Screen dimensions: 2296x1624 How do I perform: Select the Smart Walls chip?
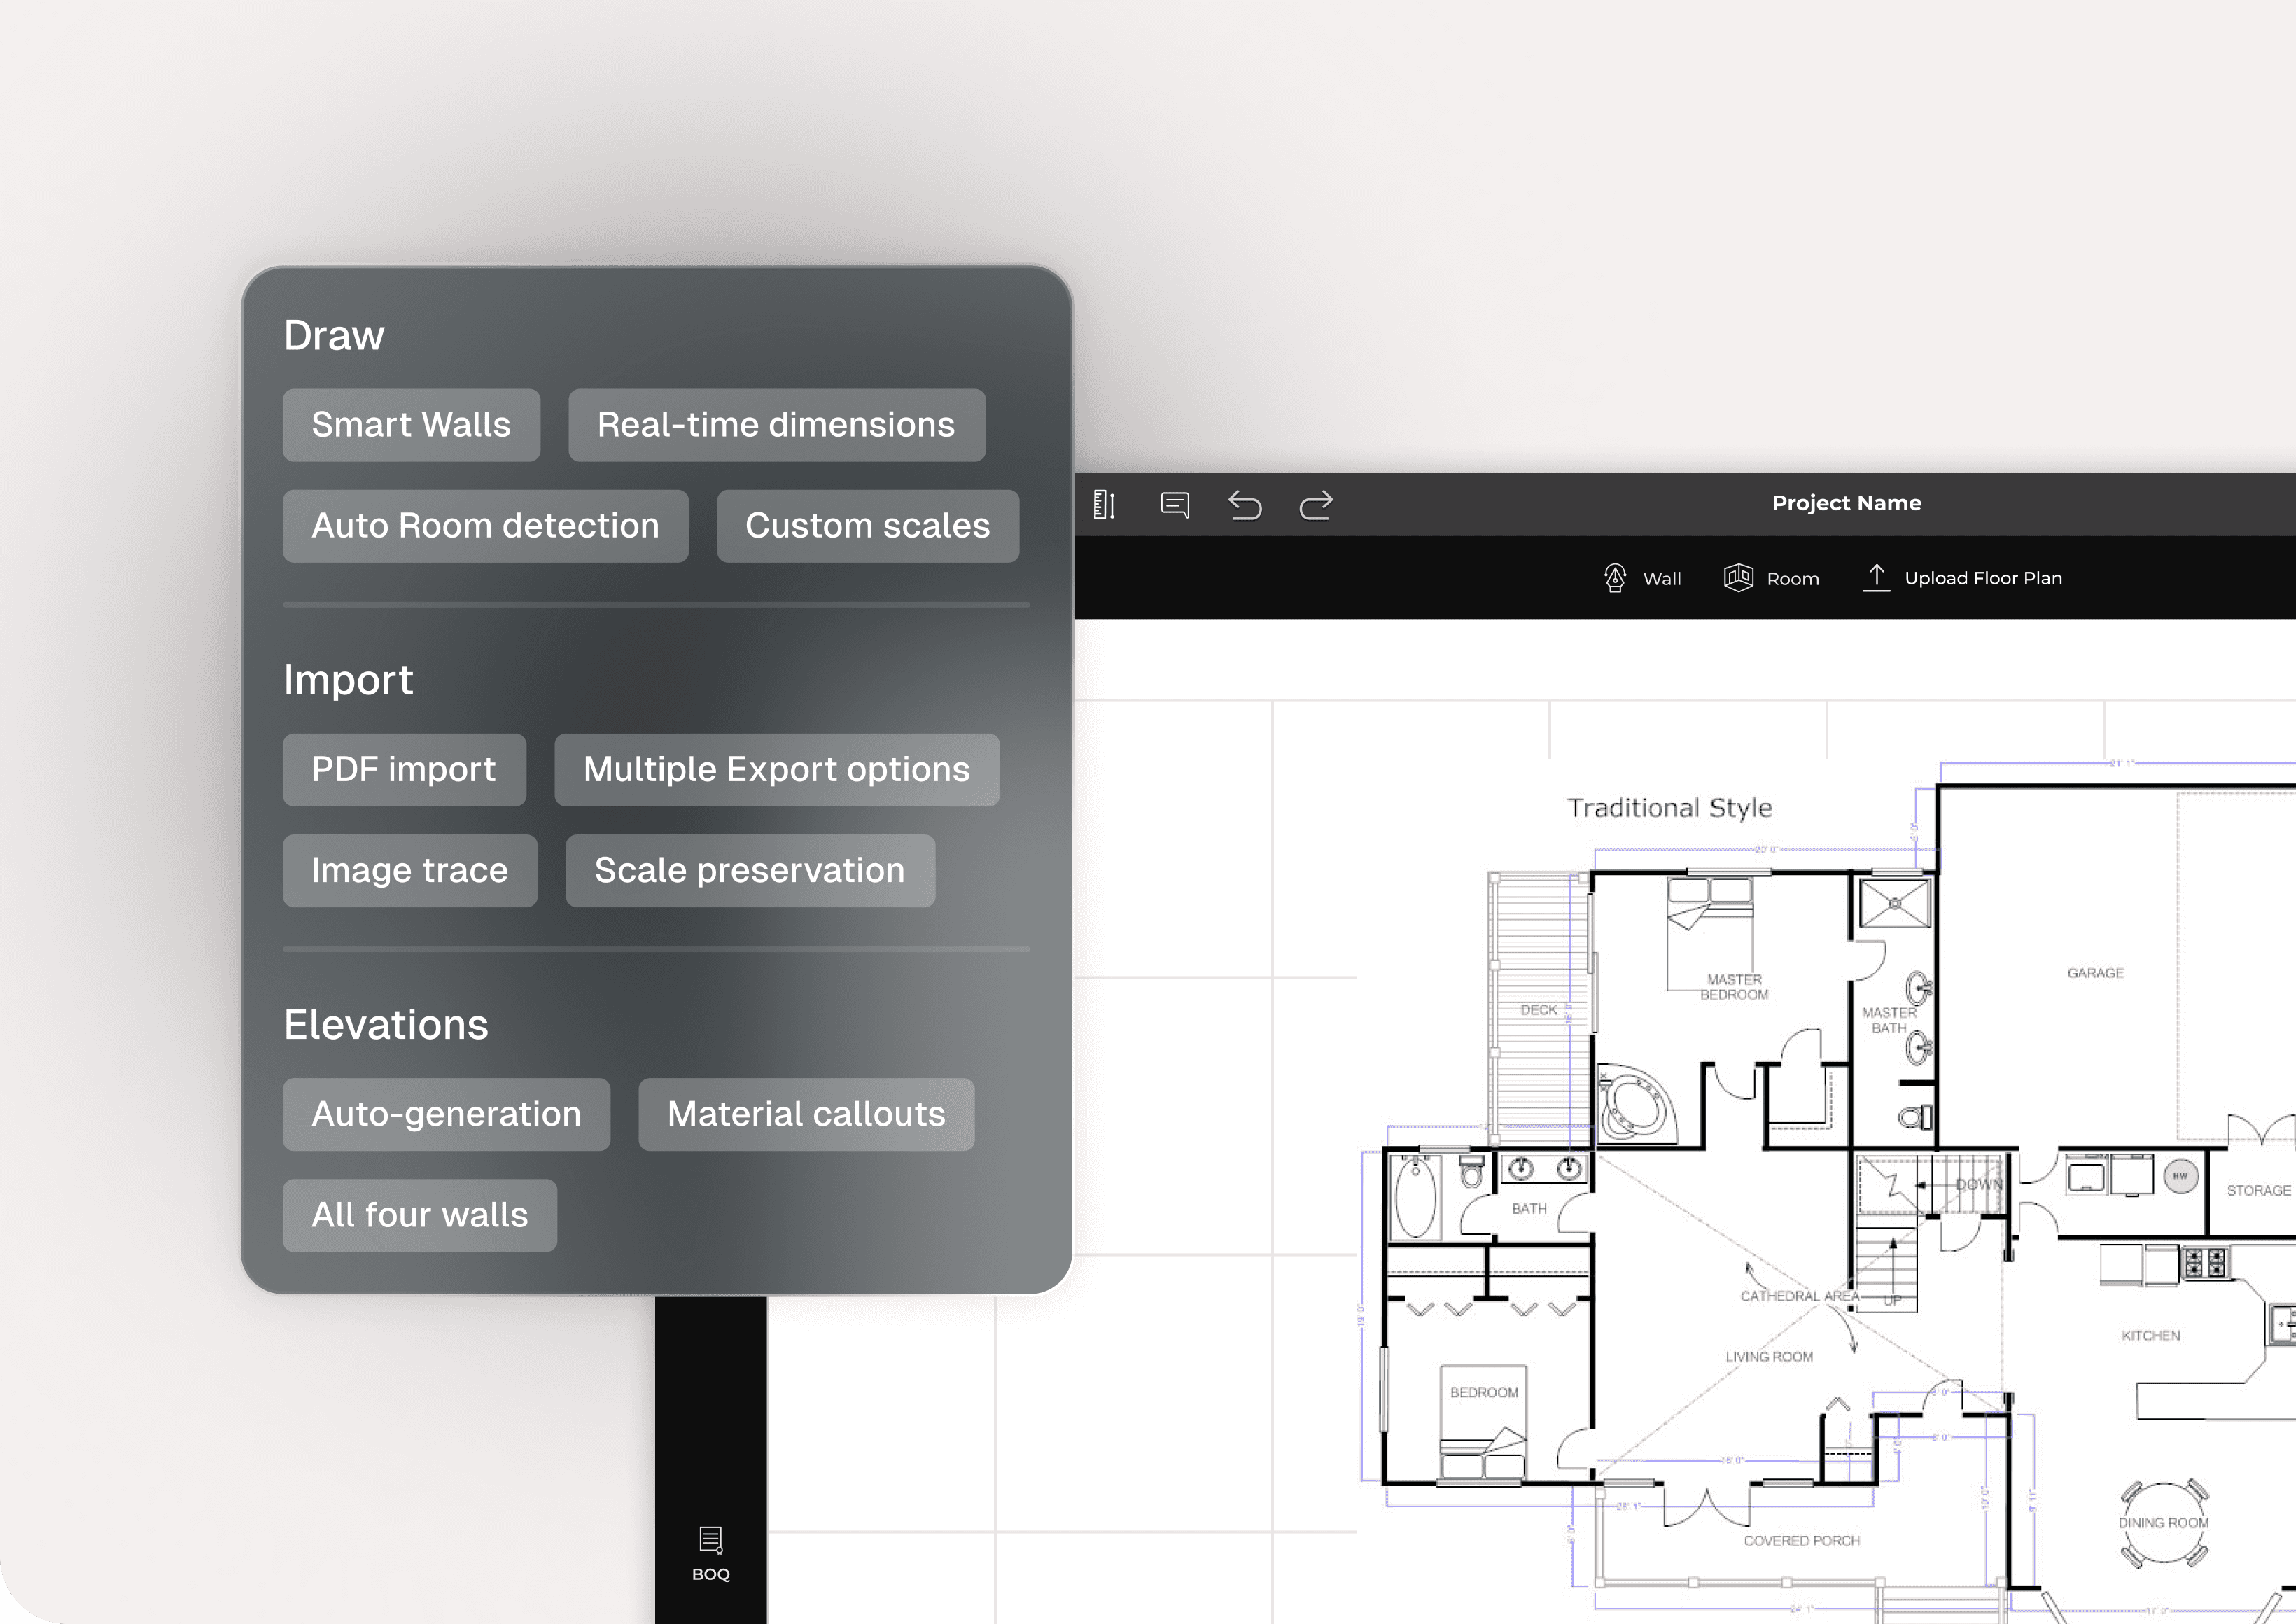(411, 425)
